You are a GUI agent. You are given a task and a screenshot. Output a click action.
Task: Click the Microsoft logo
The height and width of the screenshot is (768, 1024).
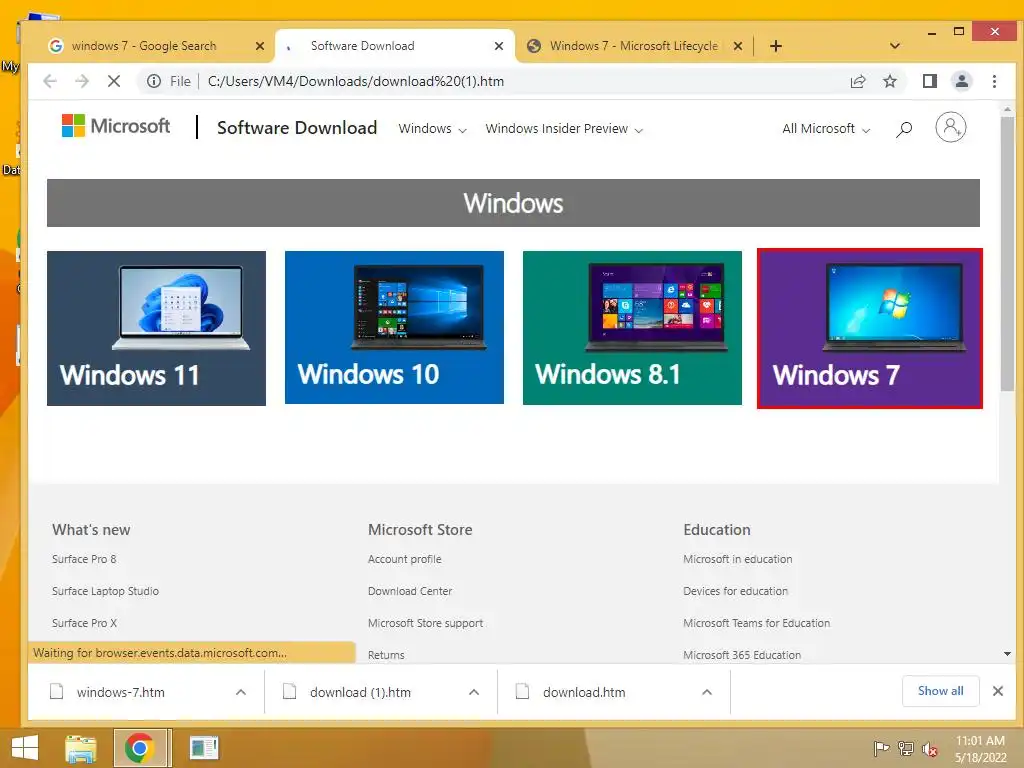click(x=116, y=126)
